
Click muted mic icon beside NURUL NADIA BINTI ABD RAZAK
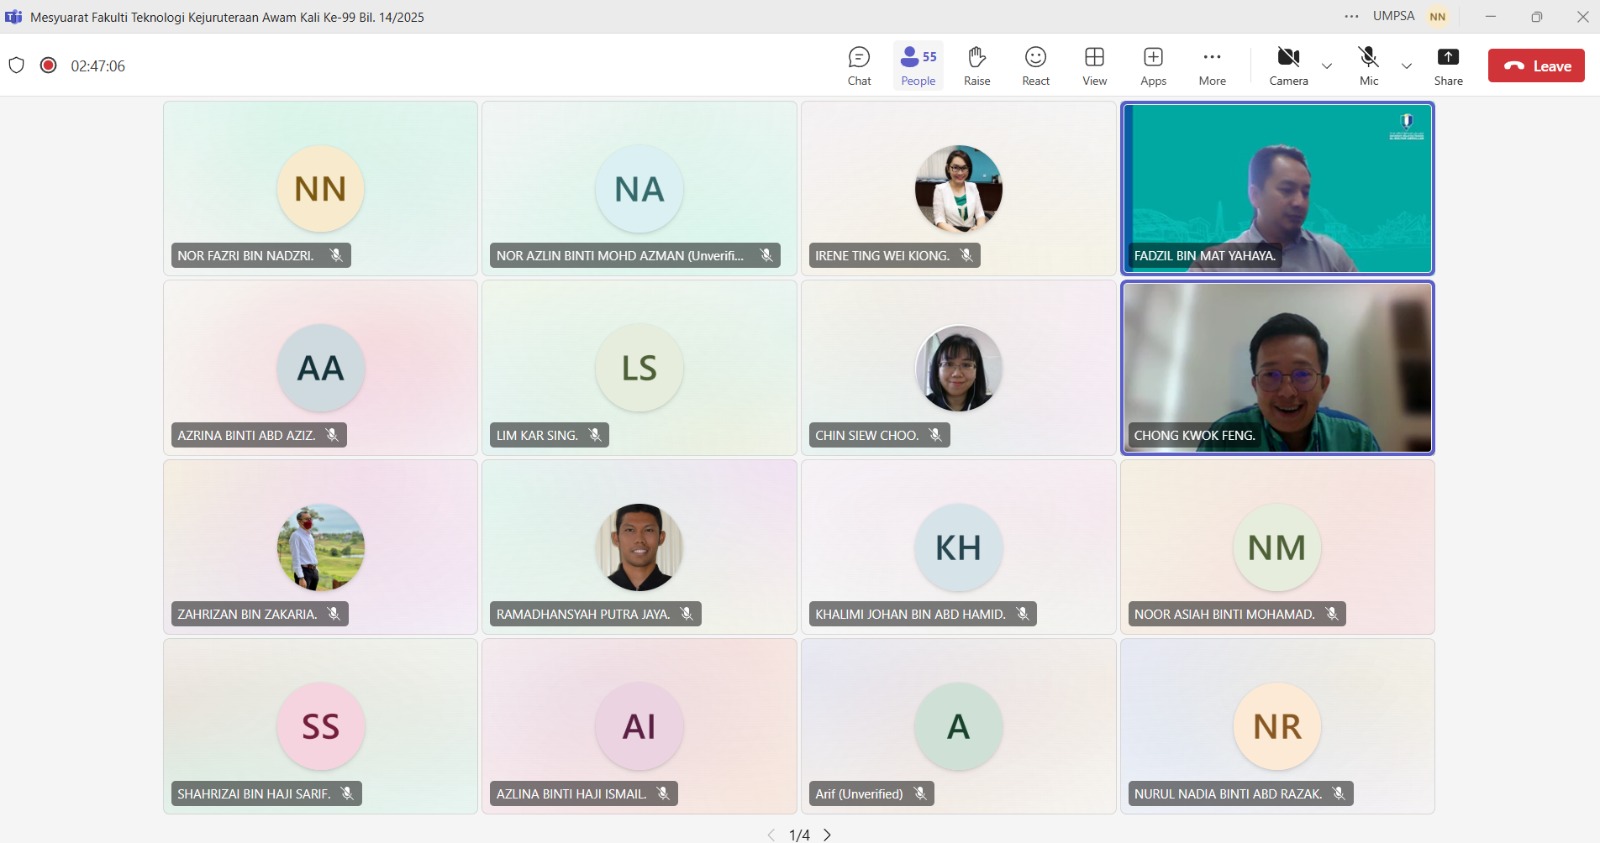pos(1338,793)
